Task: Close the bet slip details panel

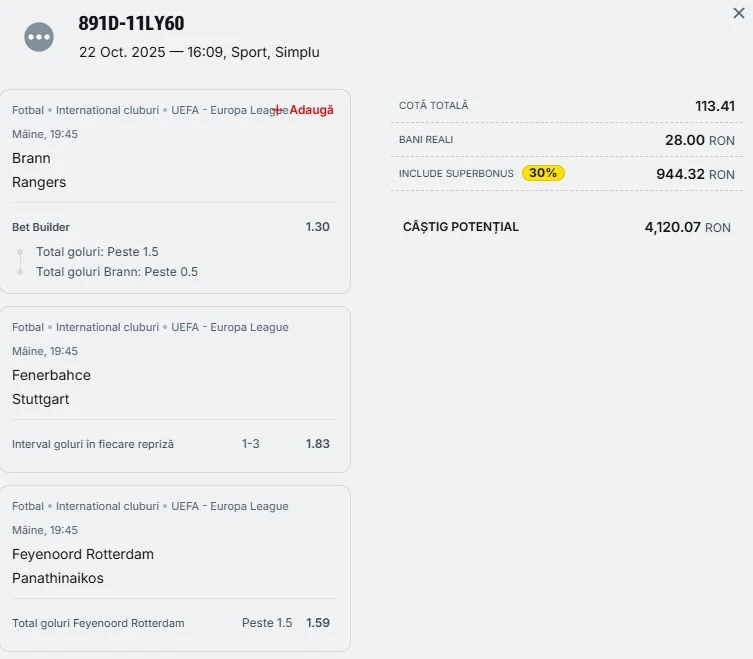Action: click(739, 13)
